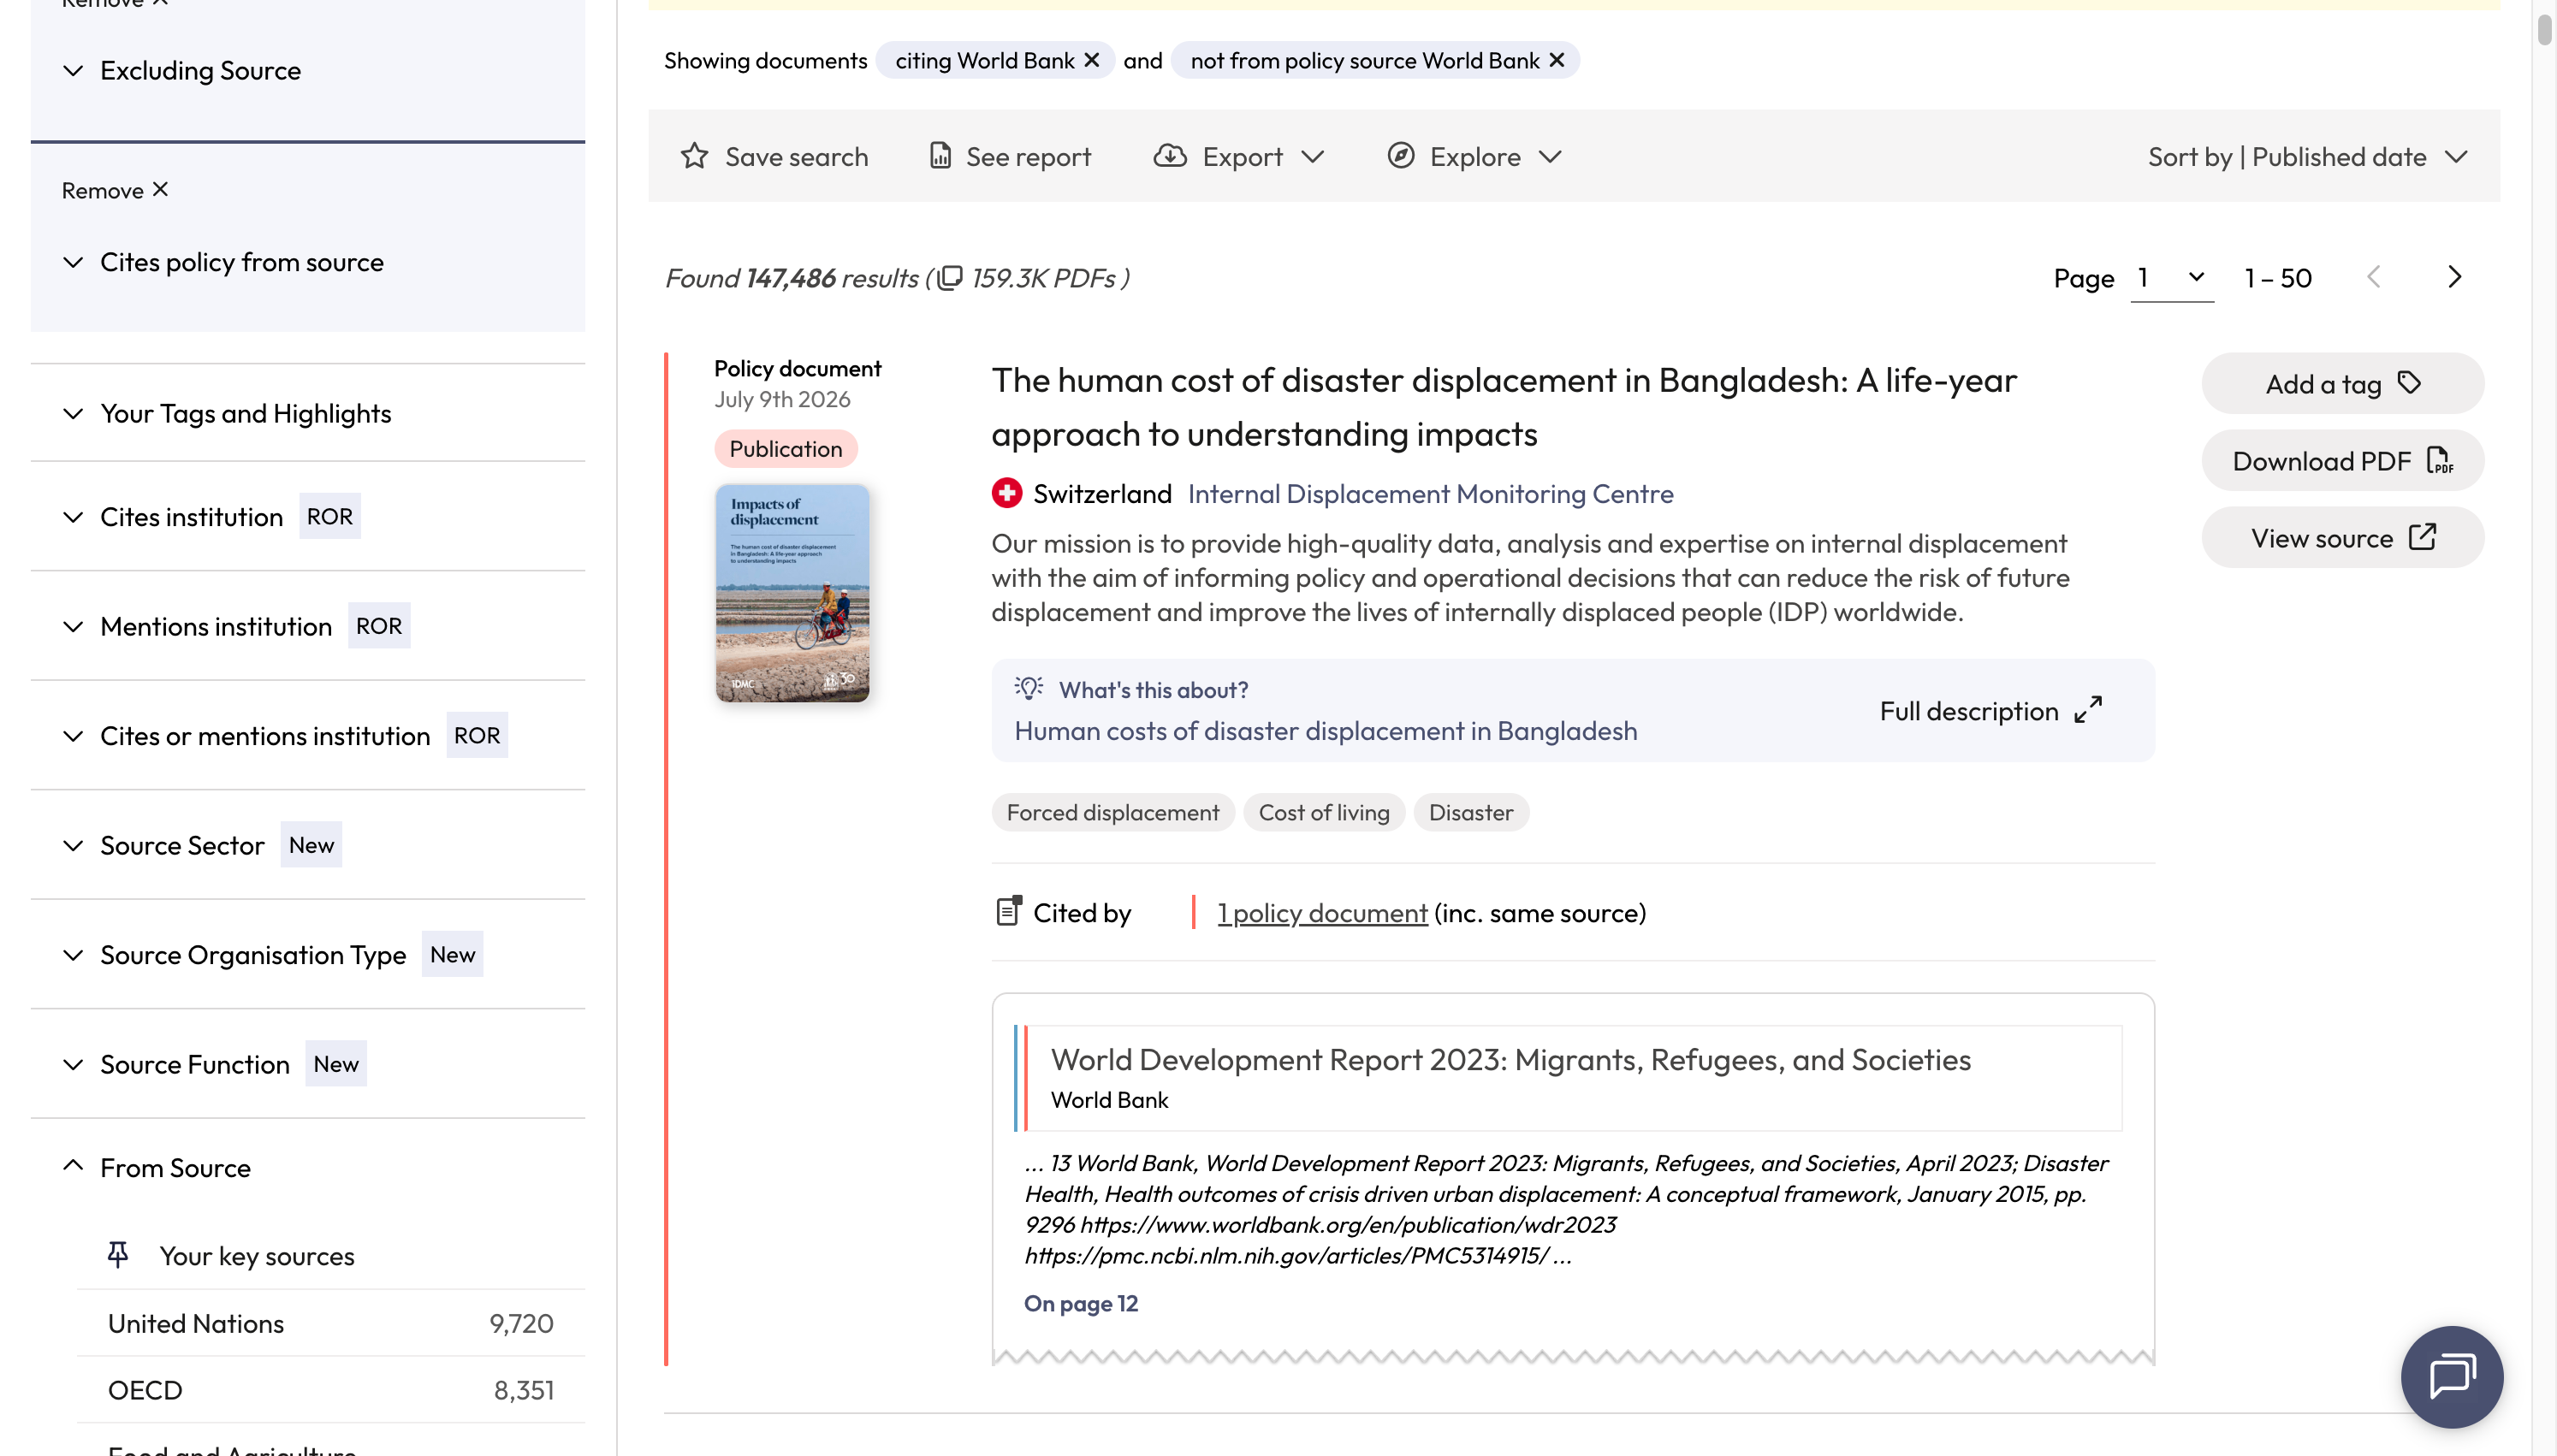Select United Nations source filter
This screenshot has width=2557, height=1456.
(331, 1324)
